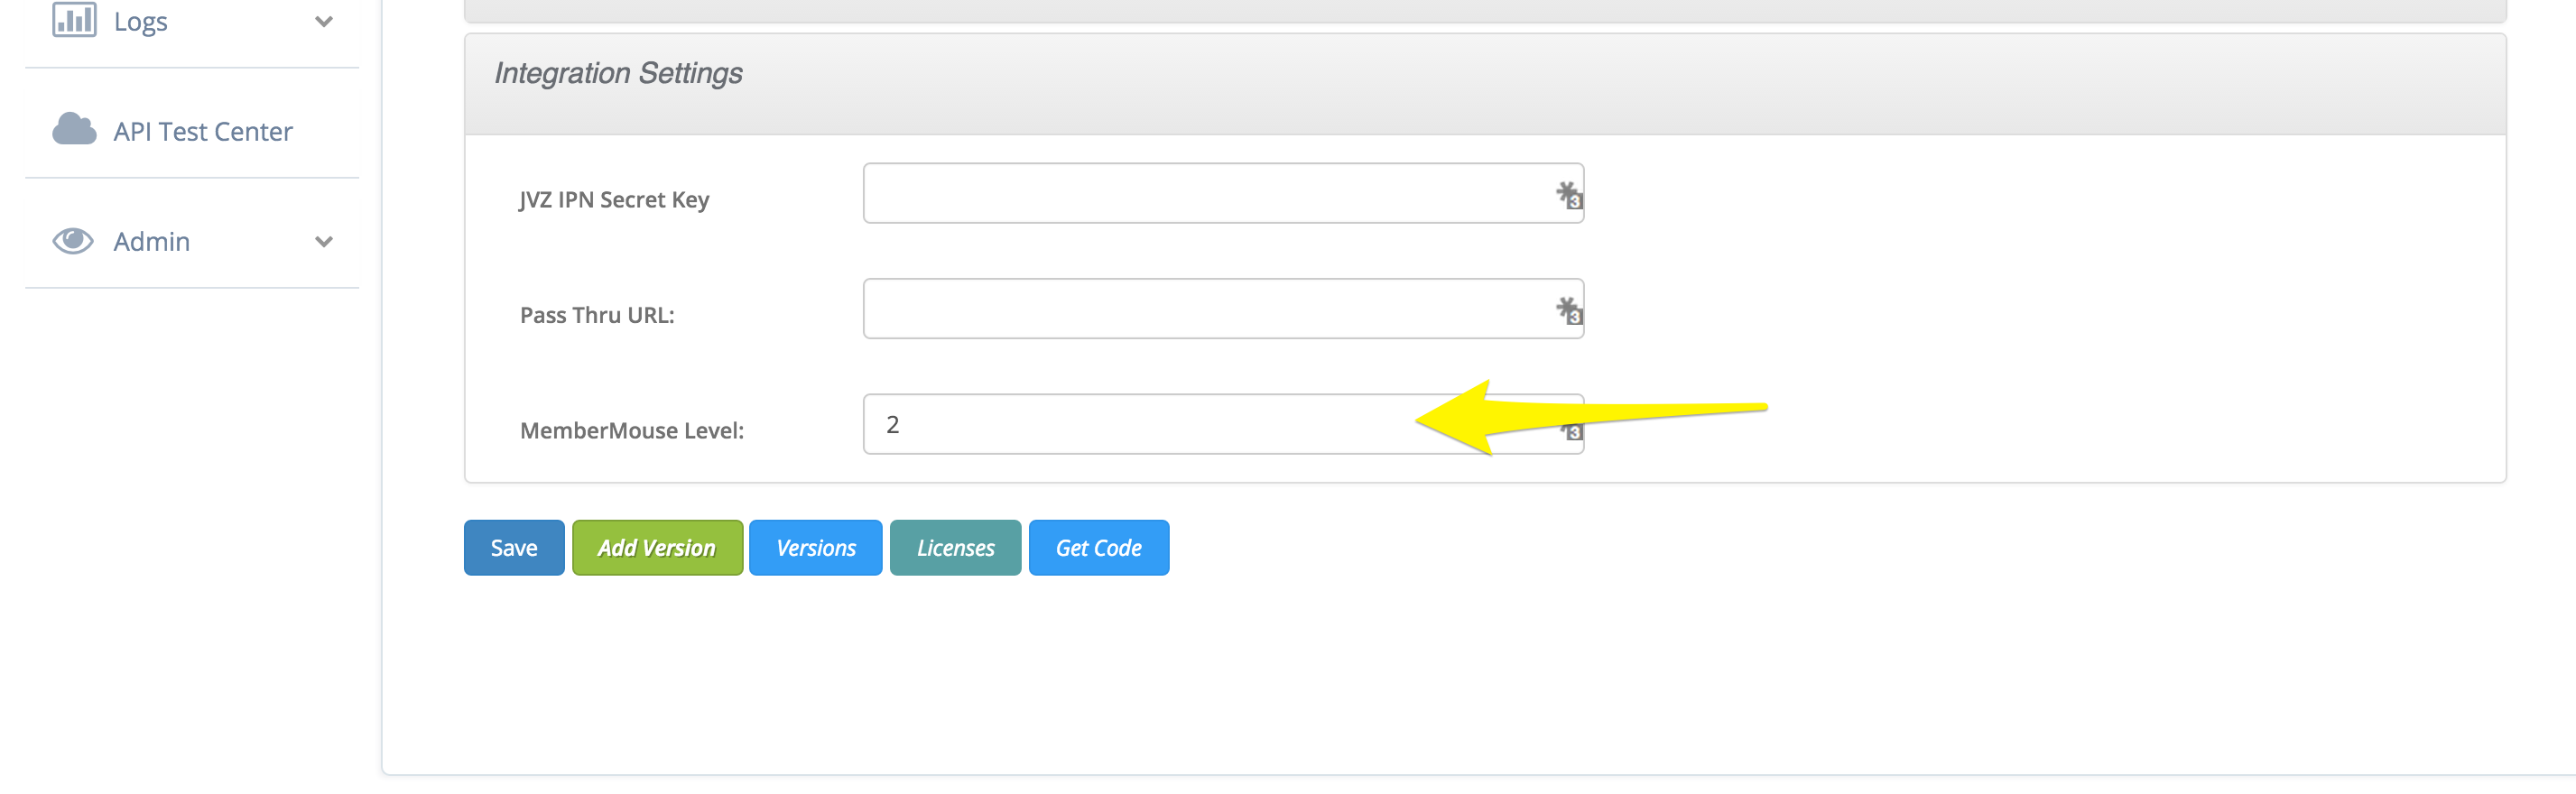The height and width of the screenshot is (794, 2576).
Task: Click the Integration Settings panel header
Action: pos(1485,84)
